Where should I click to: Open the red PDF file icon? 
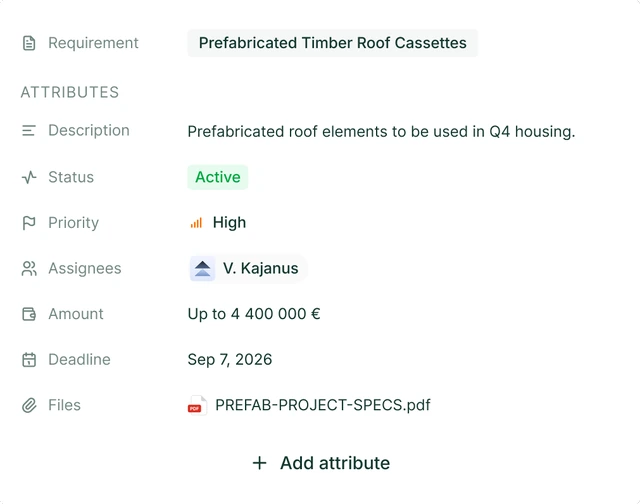tap(197, 405)
